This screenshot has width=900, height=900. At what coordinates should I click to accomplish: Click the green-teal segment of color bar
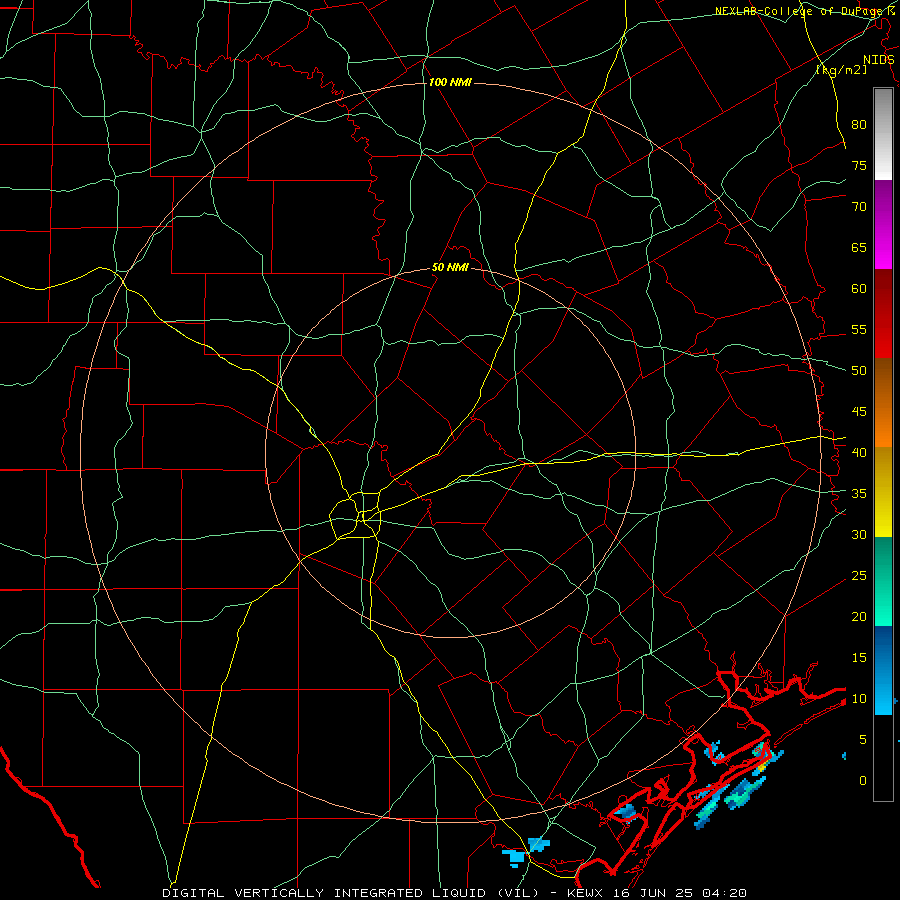[x=883, y=581]
